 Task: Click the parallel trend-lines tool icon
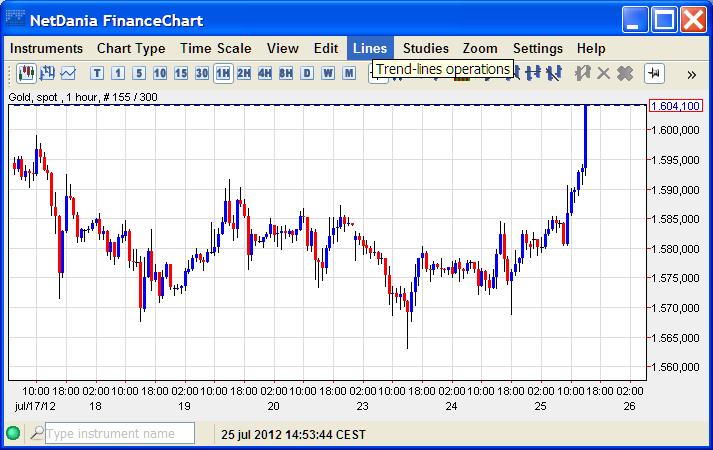click(x=533, y=73)
